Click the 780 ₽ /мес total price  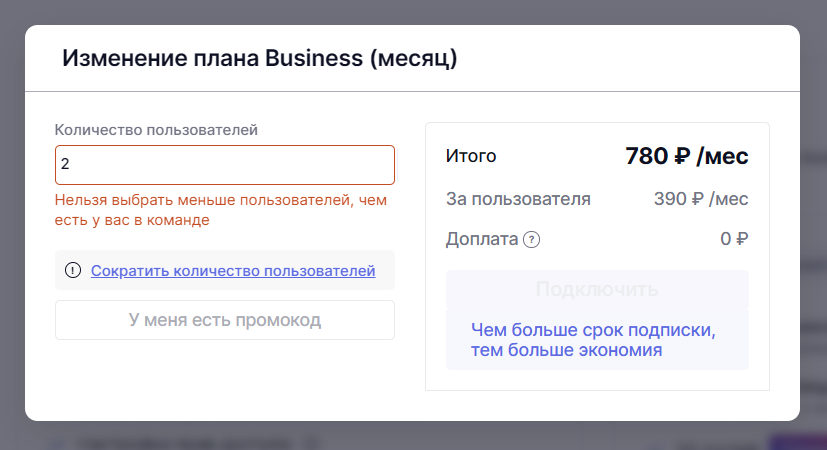[686, 156]
